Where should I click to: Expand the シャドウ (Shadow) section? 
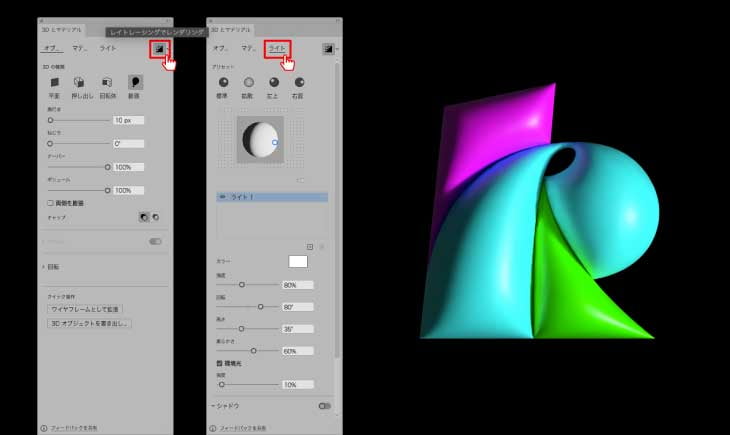pyautogui.click(x=214, y=406)
